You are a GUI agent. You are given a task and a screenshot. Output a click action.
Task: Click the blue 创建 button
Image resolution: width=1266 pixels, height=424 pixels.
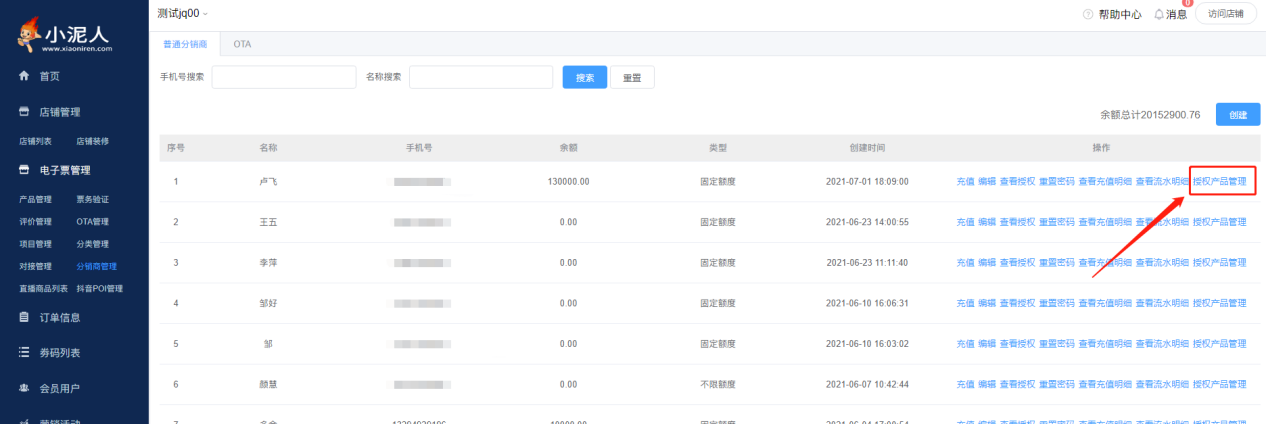tap(1237, 115)
